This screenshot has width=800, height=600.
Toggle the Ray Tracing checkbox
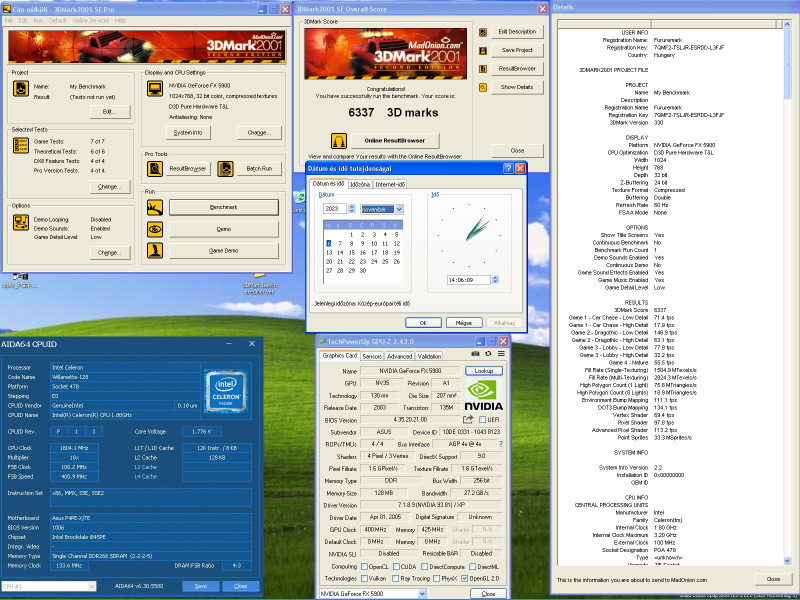395,579
